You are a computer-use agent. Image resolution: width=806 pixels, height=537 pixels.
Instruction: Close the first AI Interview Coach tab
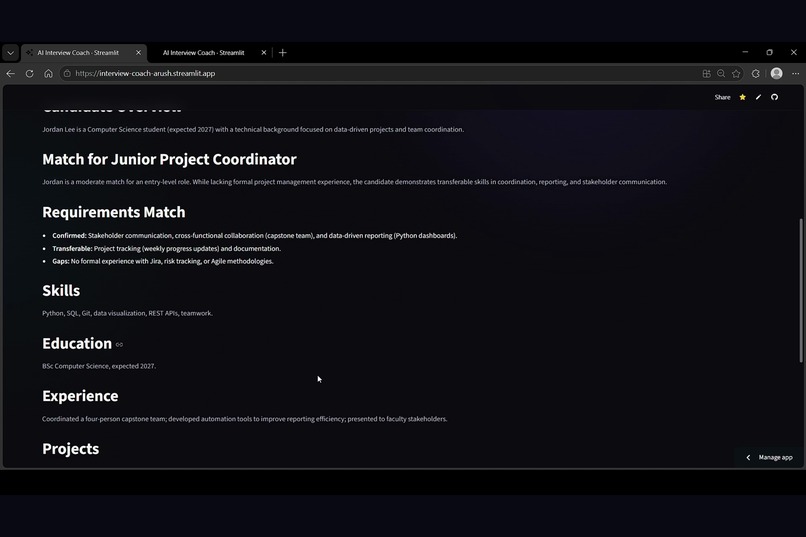(138, 52)
